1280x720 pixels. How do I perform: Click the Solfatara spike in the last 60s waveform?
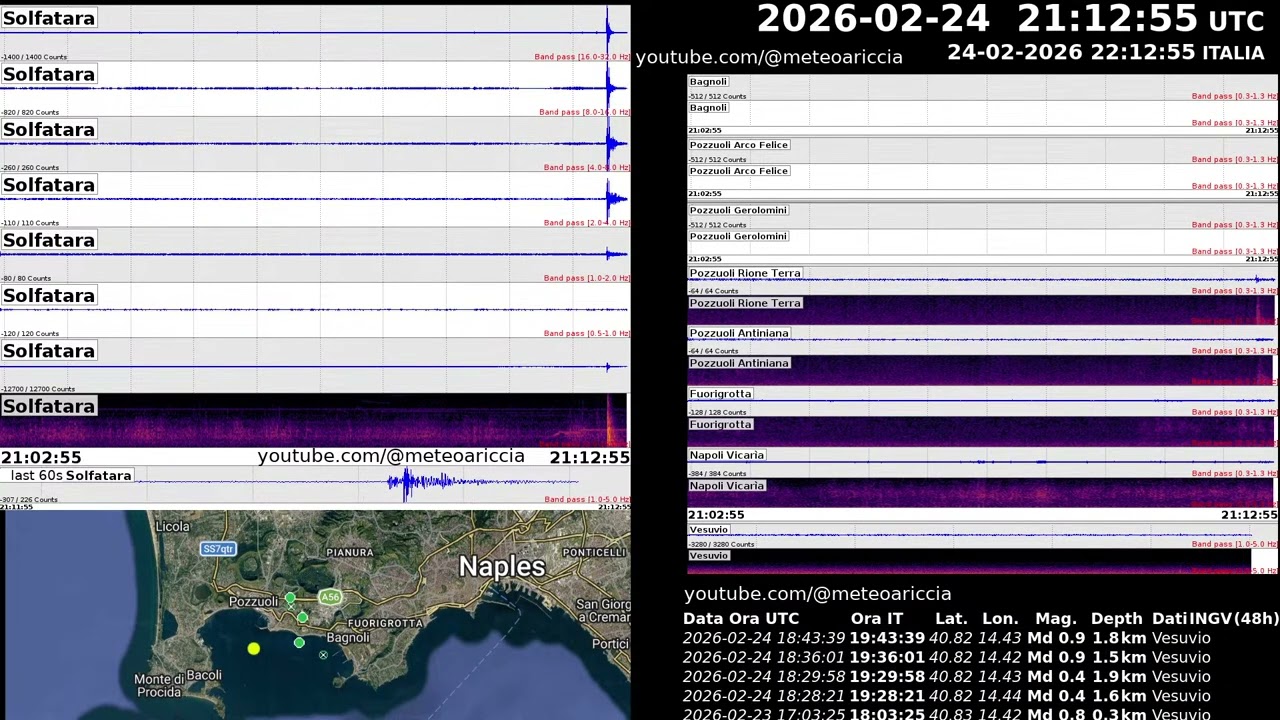tap(407, 484)
